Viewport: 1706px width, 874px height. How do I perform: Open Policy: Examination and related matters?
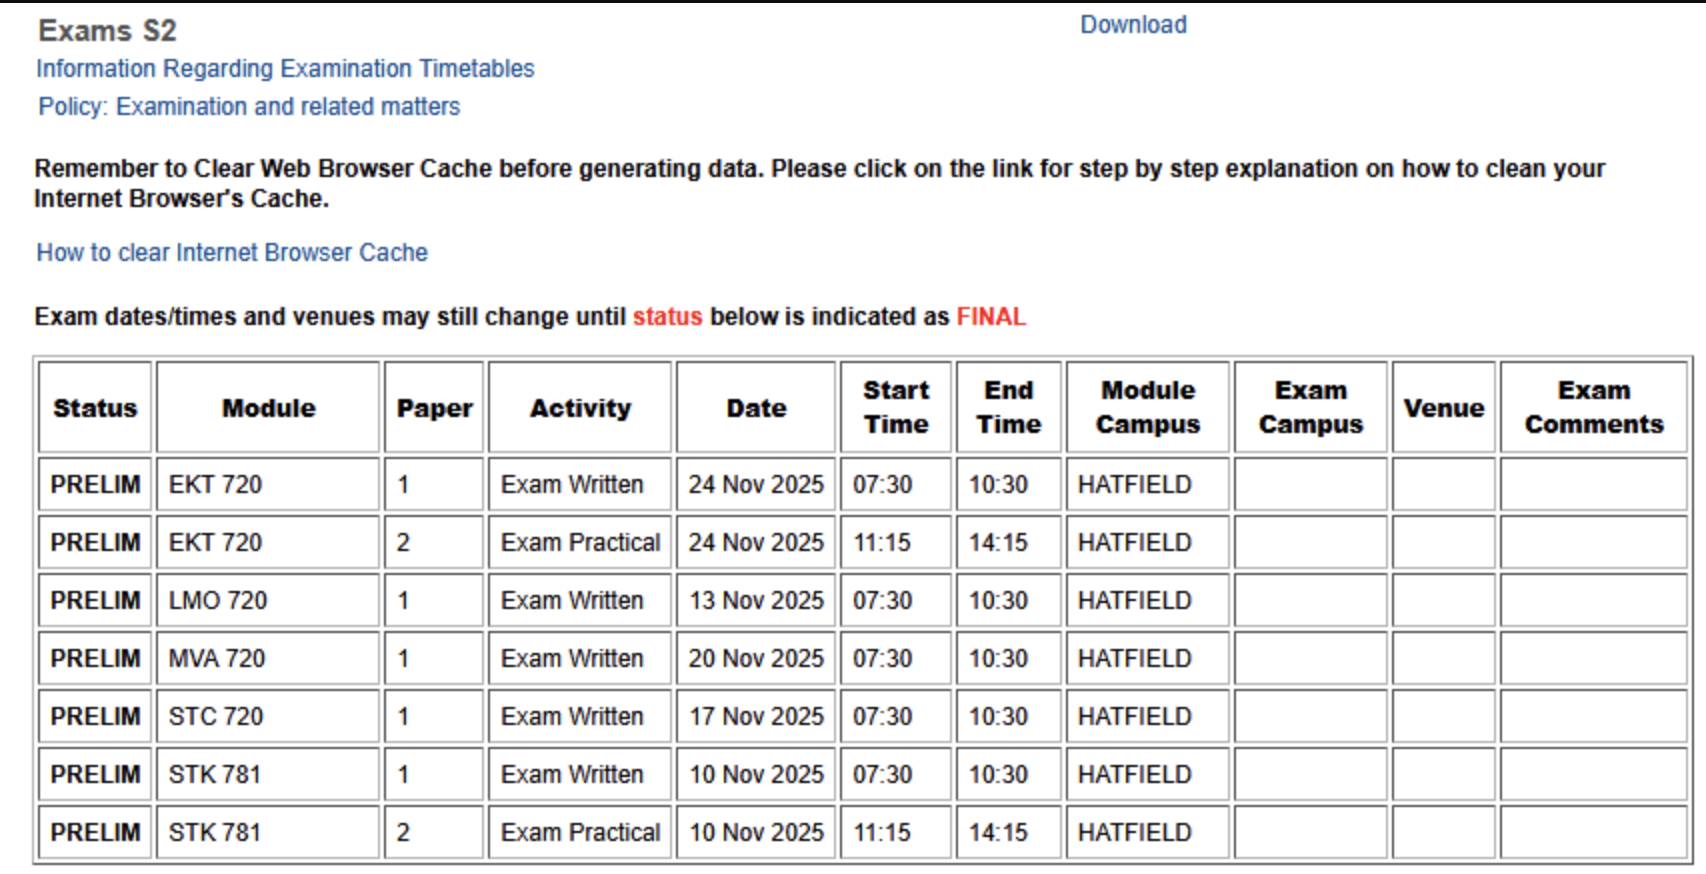point(249,107)
